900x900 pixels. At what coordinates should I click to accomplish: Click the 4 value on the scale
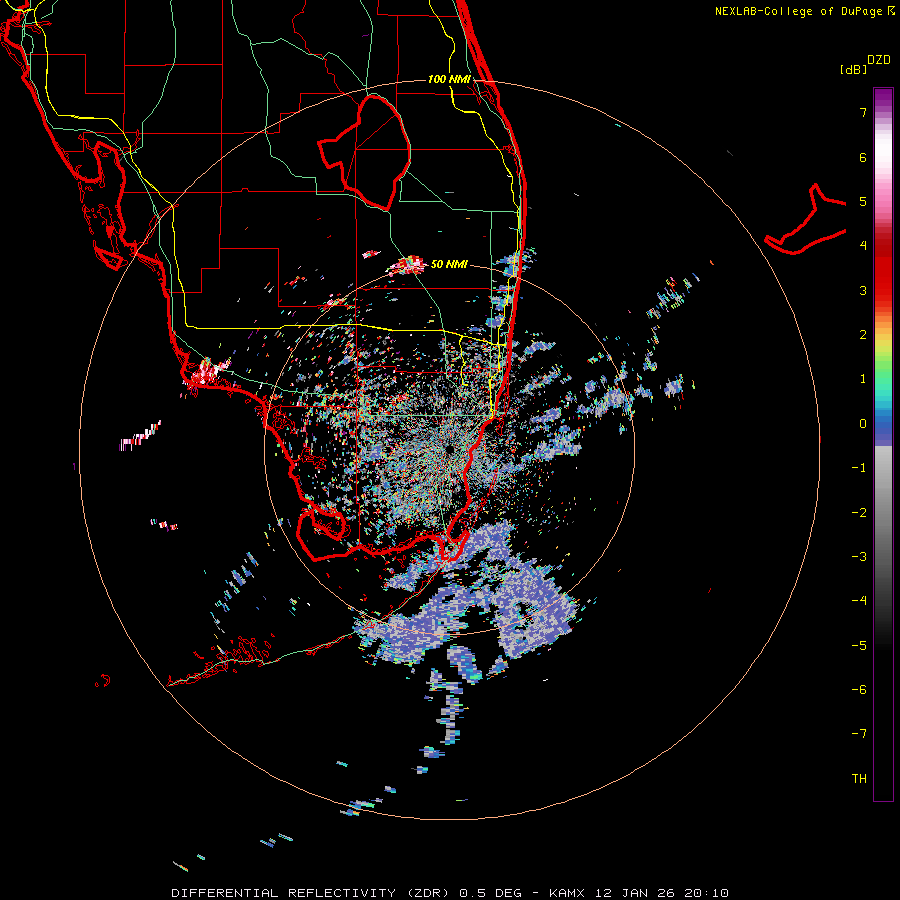pos(862,246)
